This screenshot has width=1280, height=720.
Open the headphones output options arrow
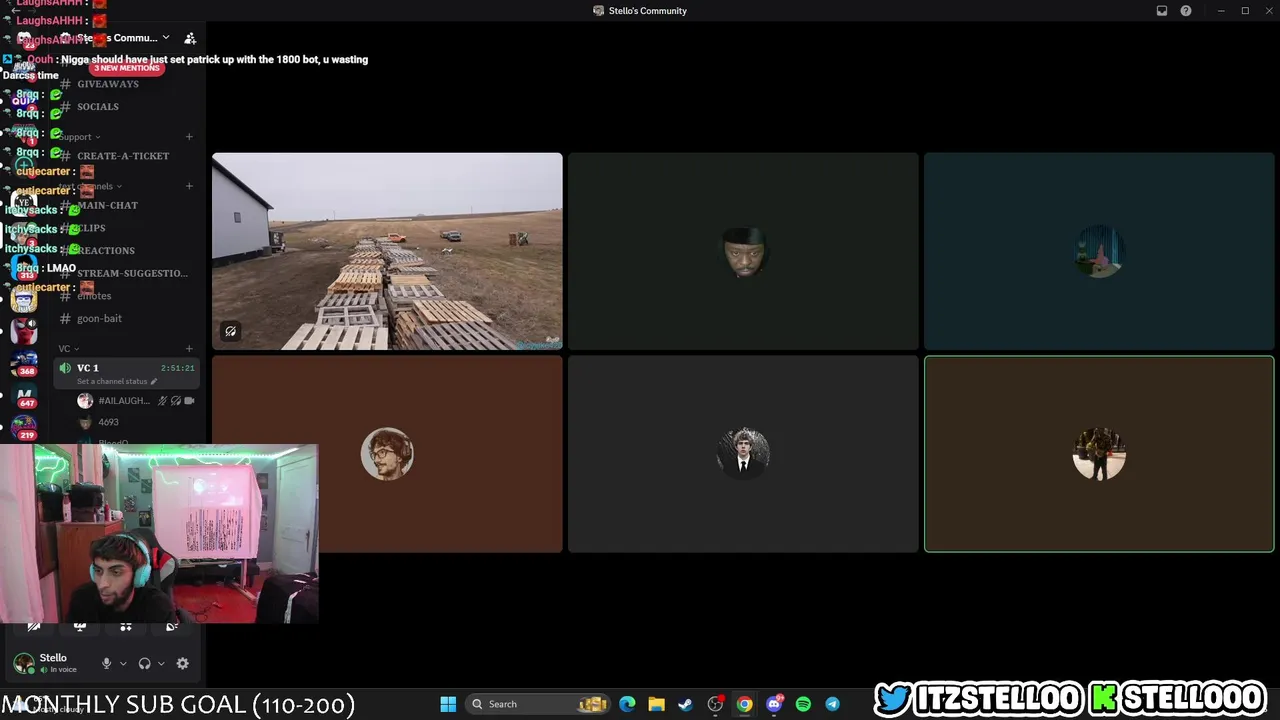(x=161, y=663)
